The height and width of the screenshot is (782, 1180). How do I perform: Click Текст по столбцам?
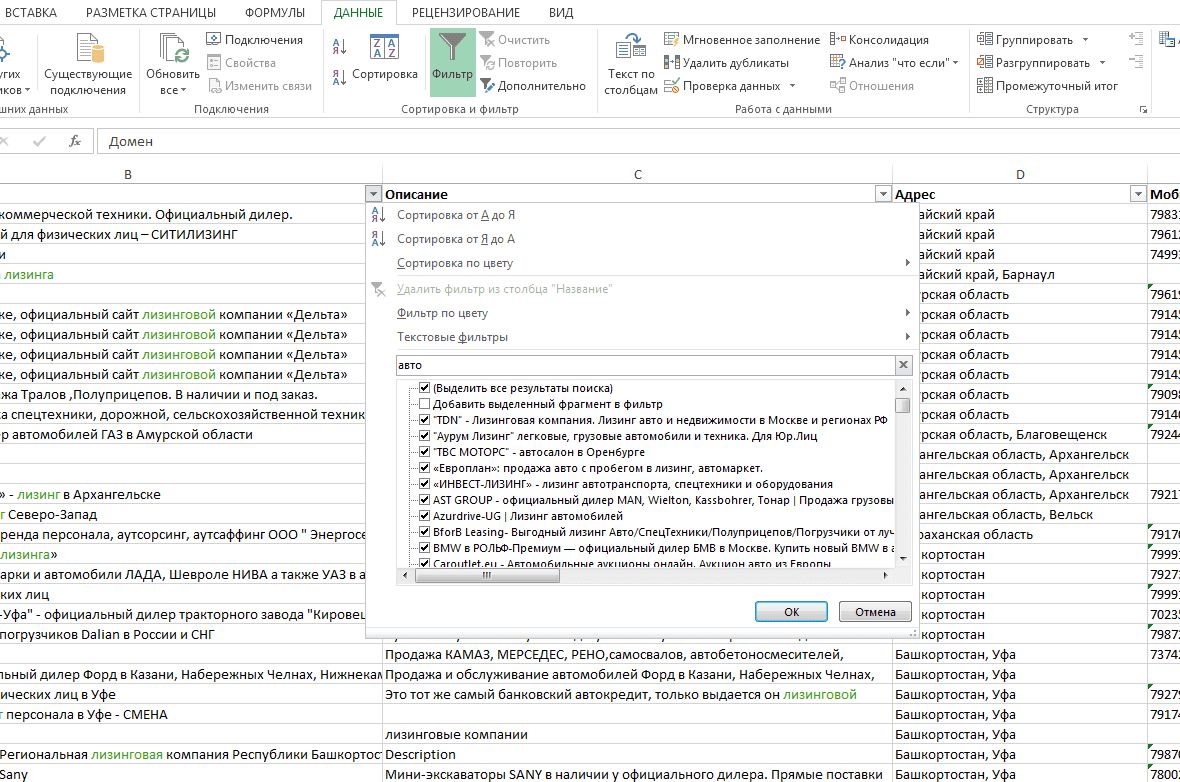pyautogui.click(x=631, y=65)
